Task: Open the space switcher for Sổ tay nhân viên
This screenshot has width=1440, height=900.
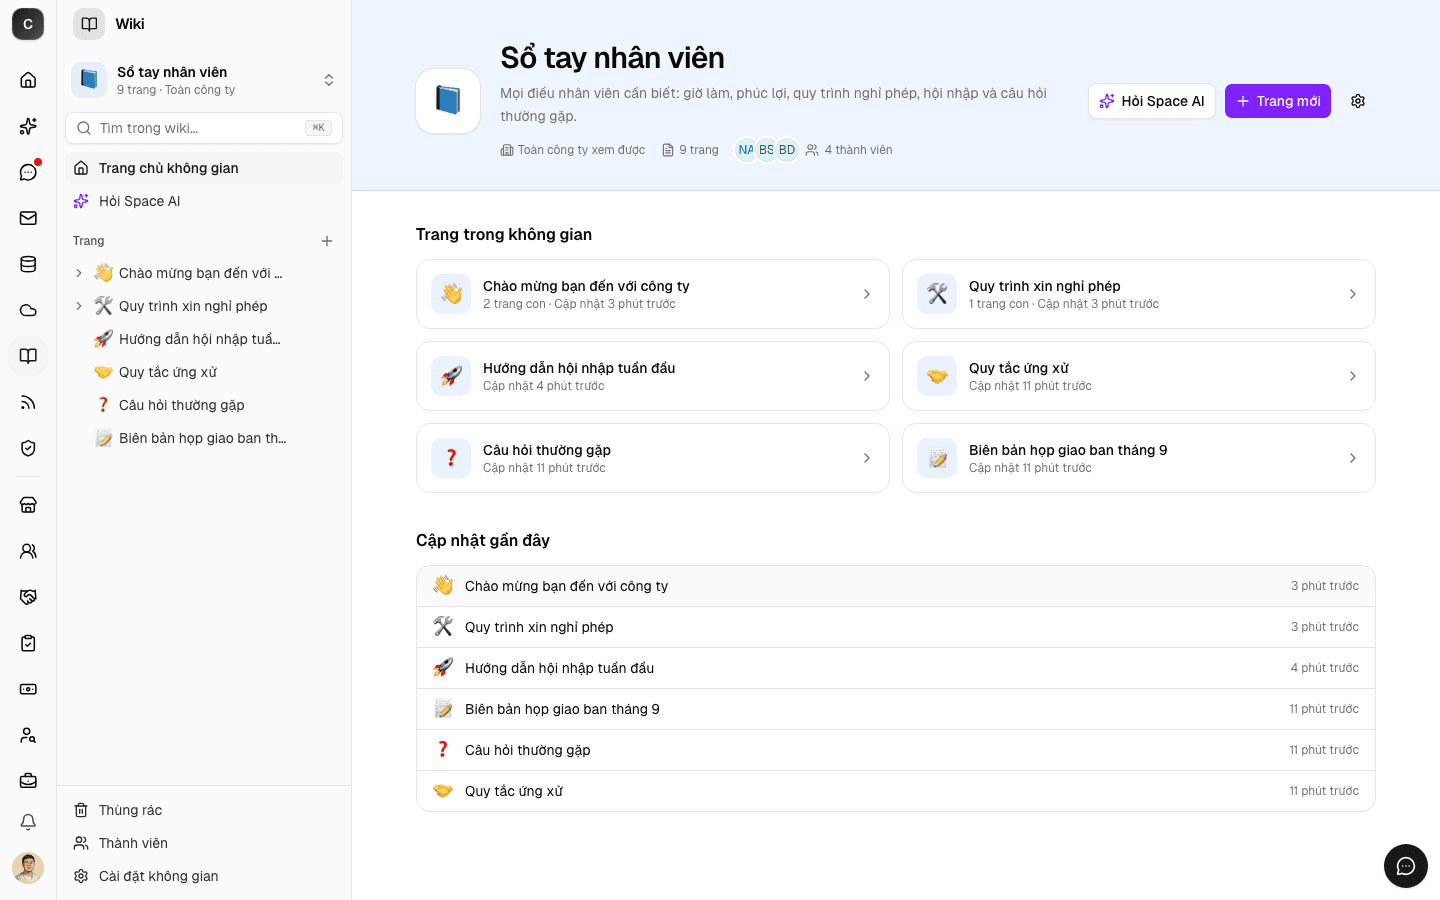Action: click(204, 80)
